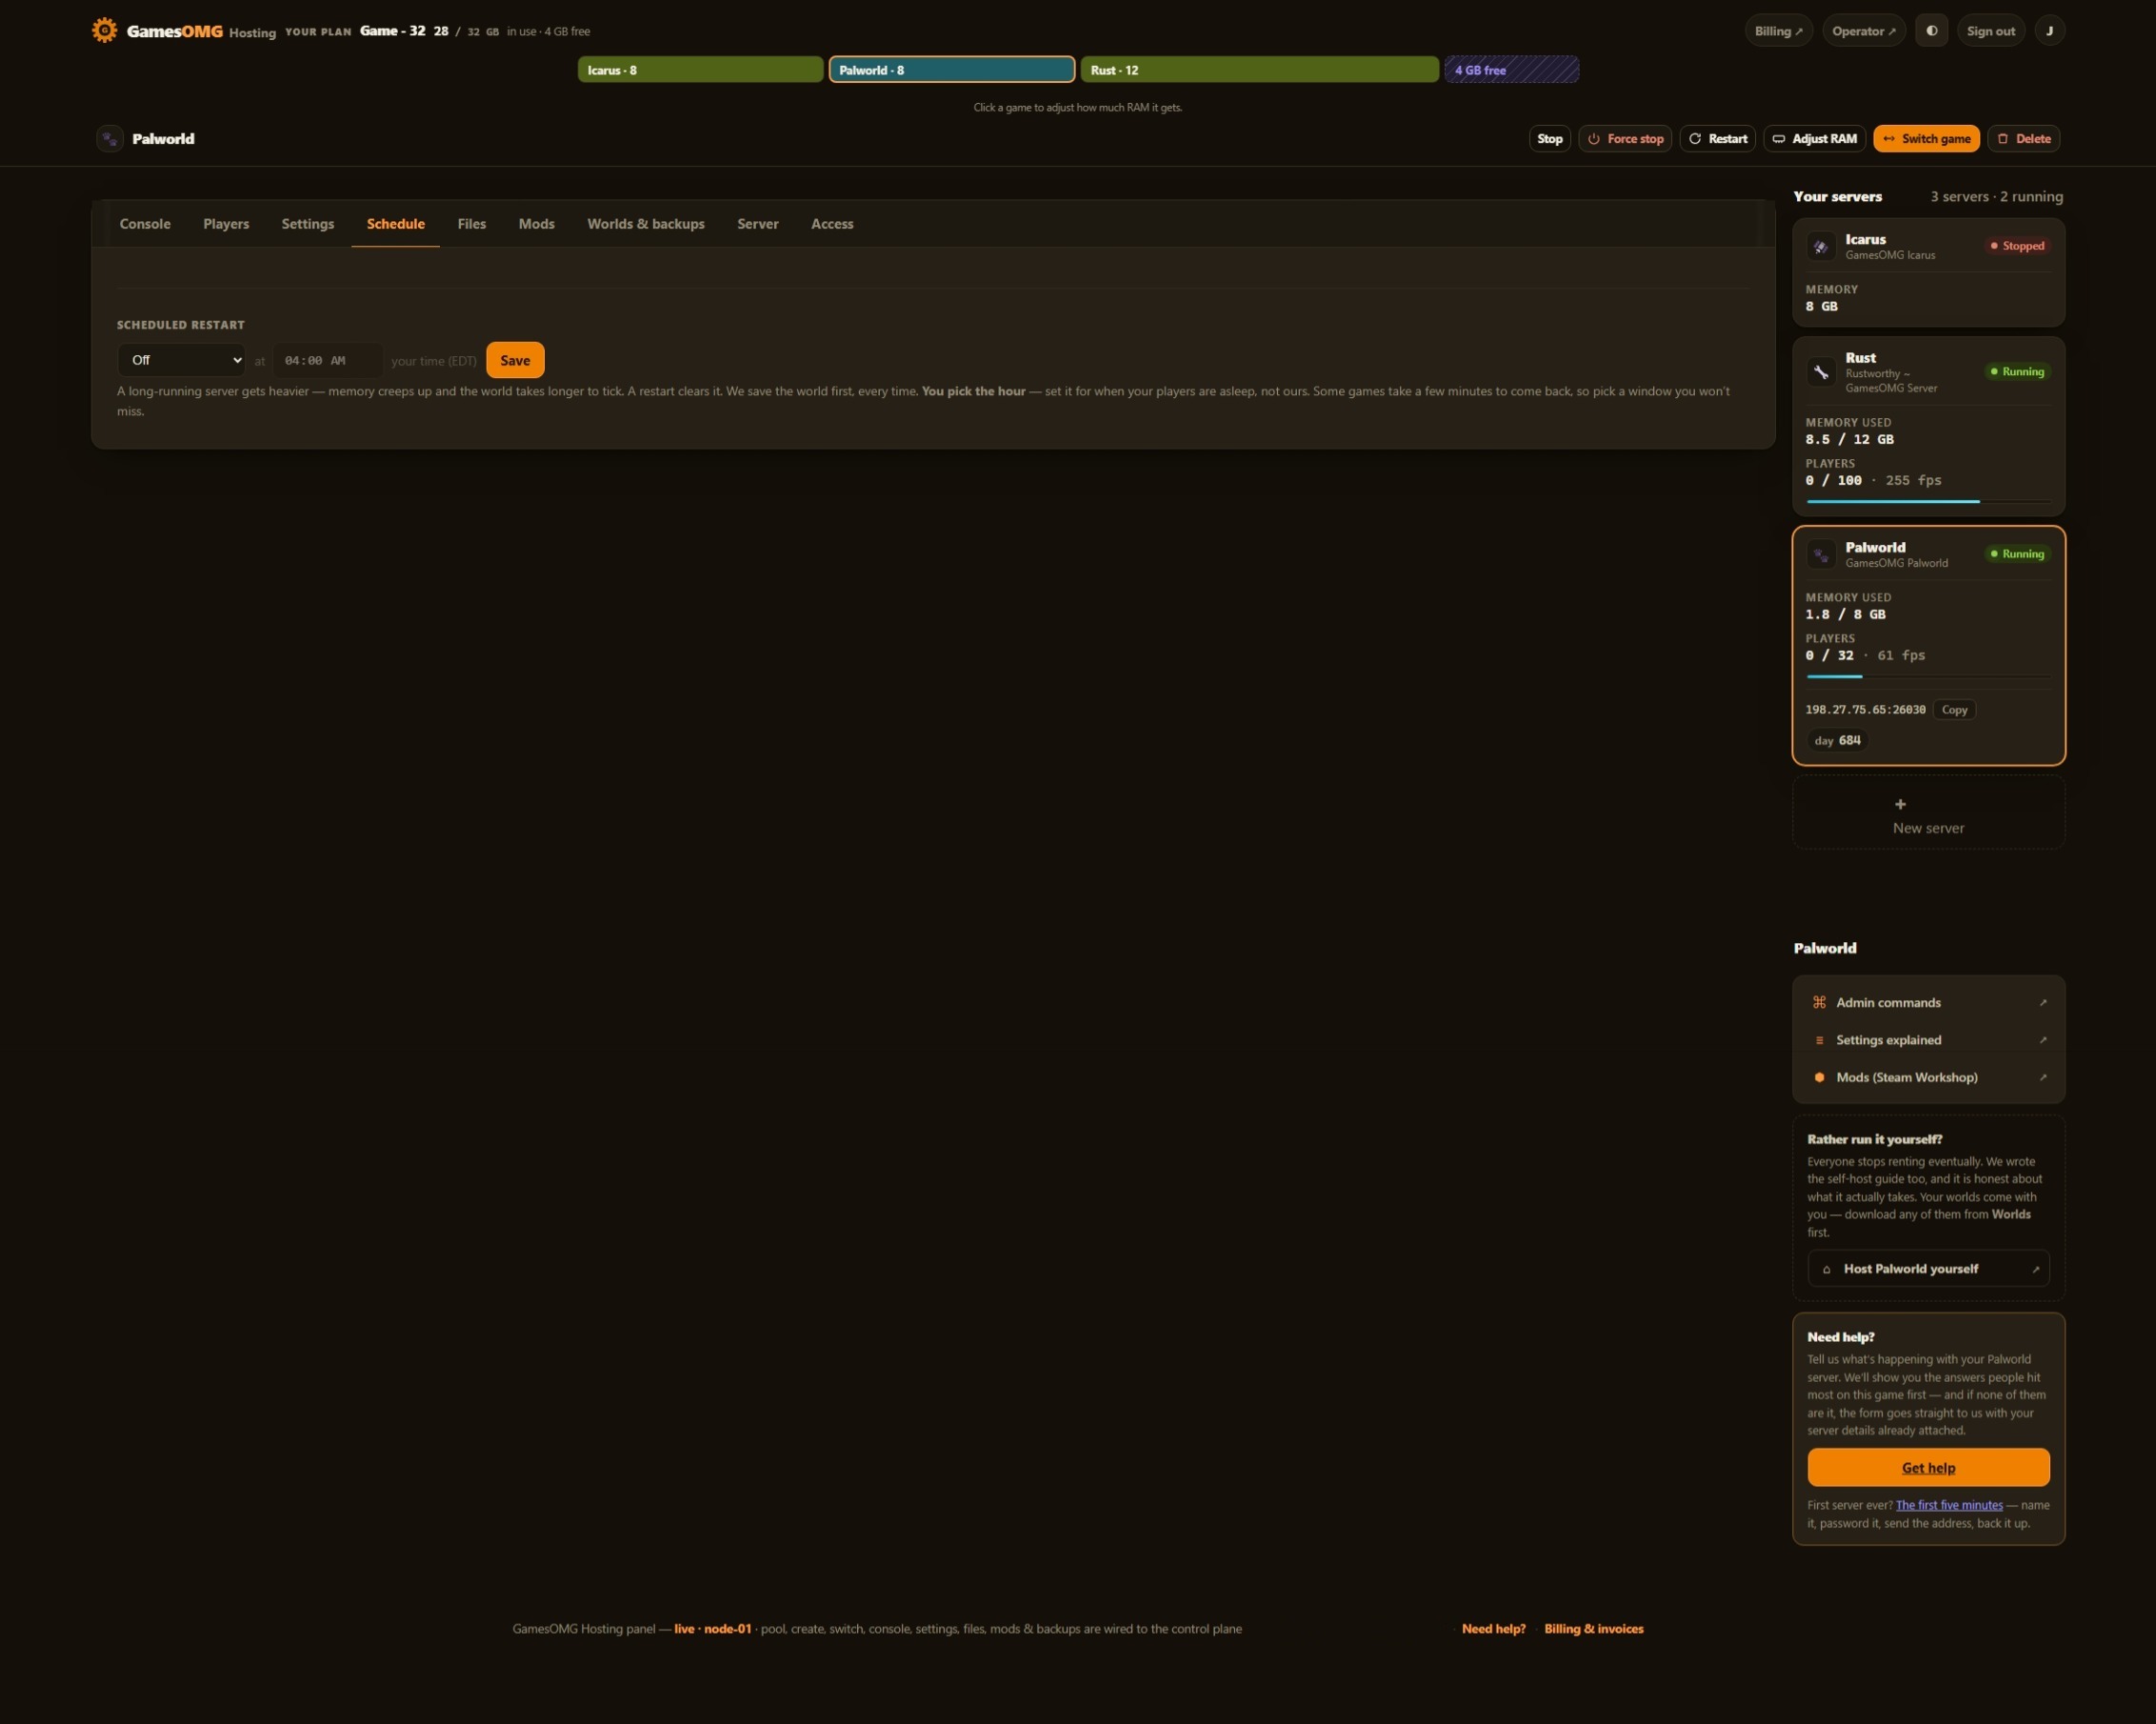Go to the Settings tab
This screenshot has height=1724, width=2156.
(x=308, y=224)
